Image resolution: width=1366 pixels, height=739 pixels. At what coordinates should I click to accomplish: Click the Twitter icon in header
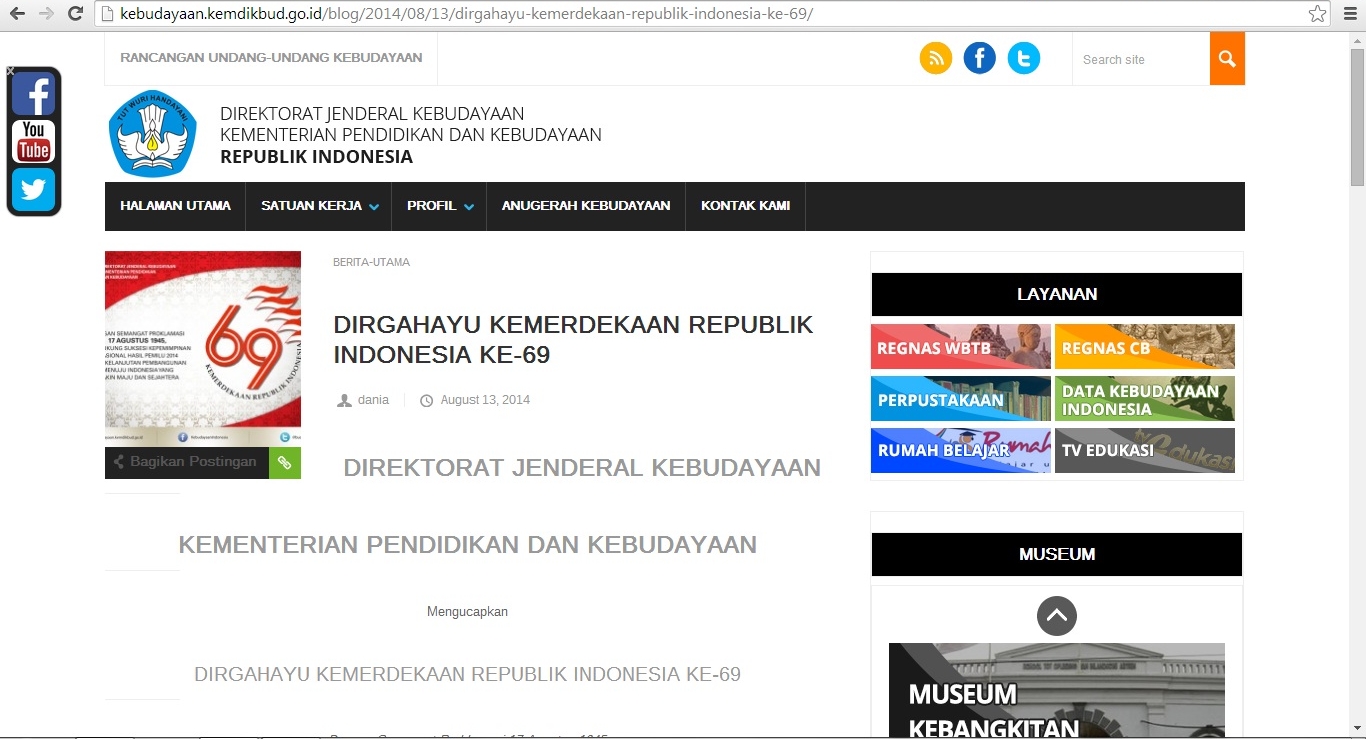tap(1023, 59)
